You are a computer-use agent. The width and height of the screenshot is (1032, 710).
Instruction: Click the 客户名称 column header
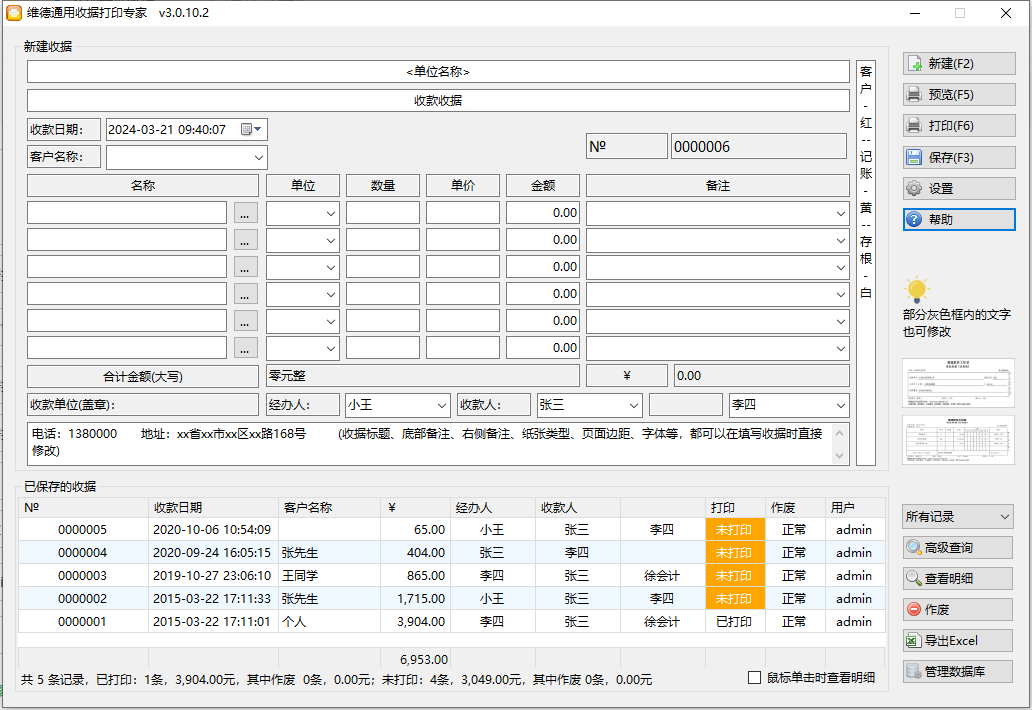pyautogui.click(x=307, y=507)
